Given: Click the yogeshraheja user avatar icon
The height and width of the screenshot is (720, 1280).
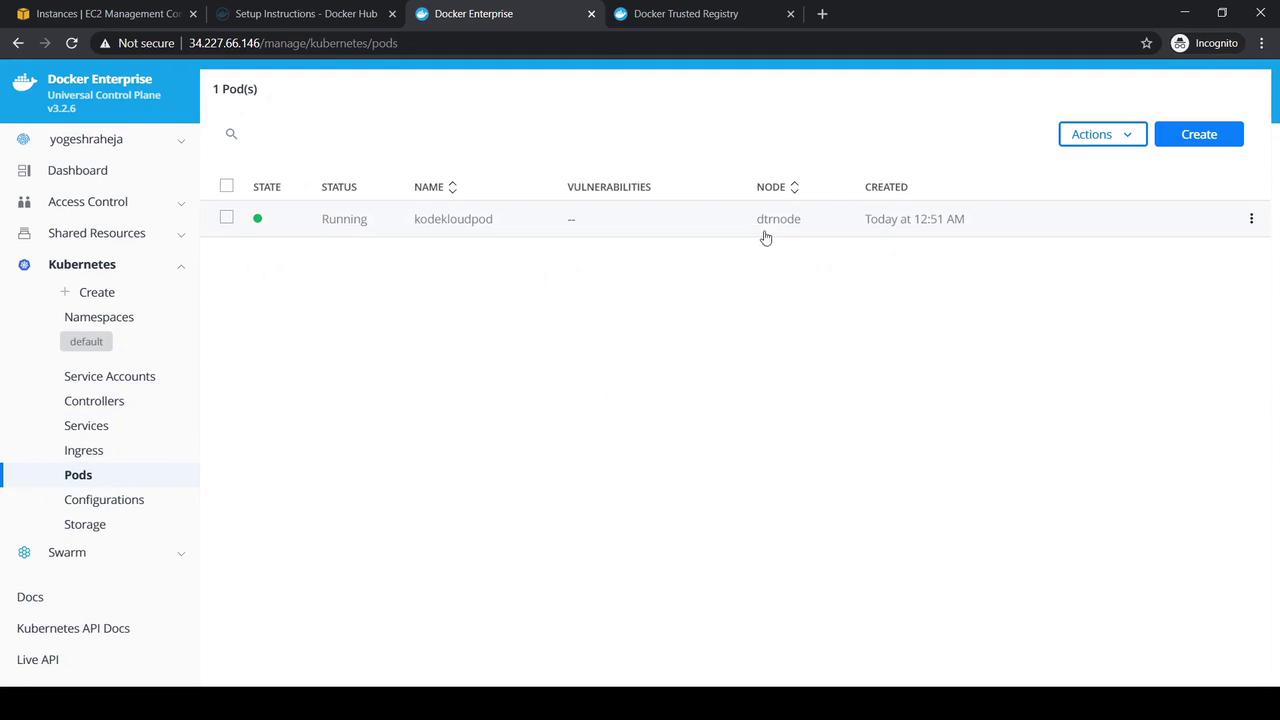Looking at the screenshot, I should (24, 139).
